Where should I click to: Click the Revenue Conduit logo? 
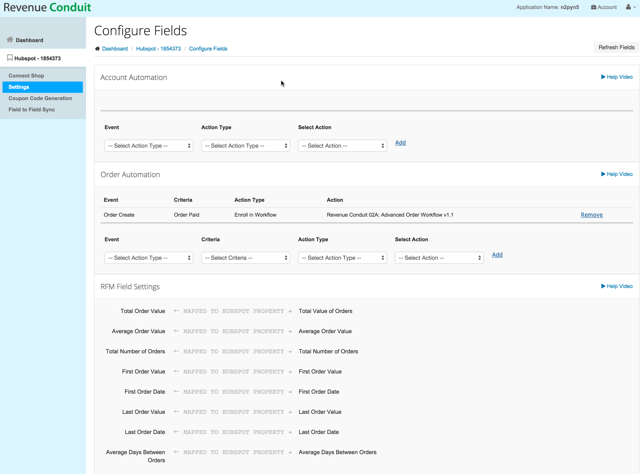47,7
